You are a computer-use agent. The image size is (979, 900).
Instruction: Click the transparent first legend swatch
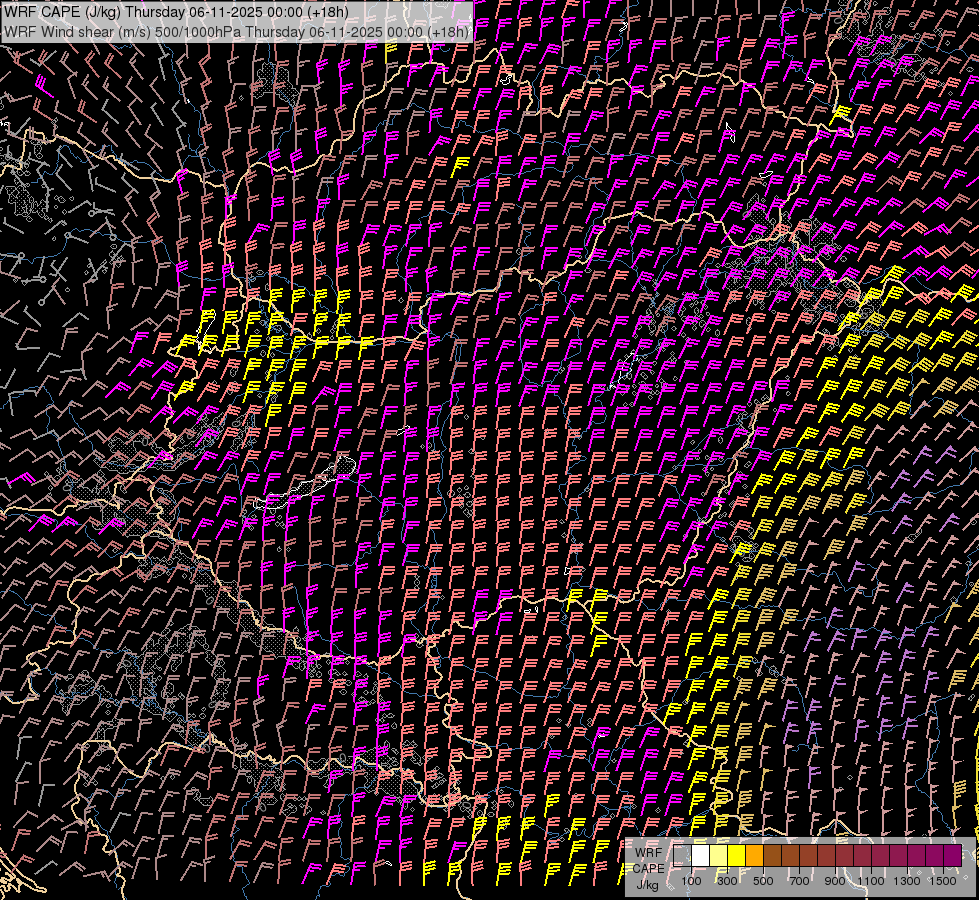(682, 855)
